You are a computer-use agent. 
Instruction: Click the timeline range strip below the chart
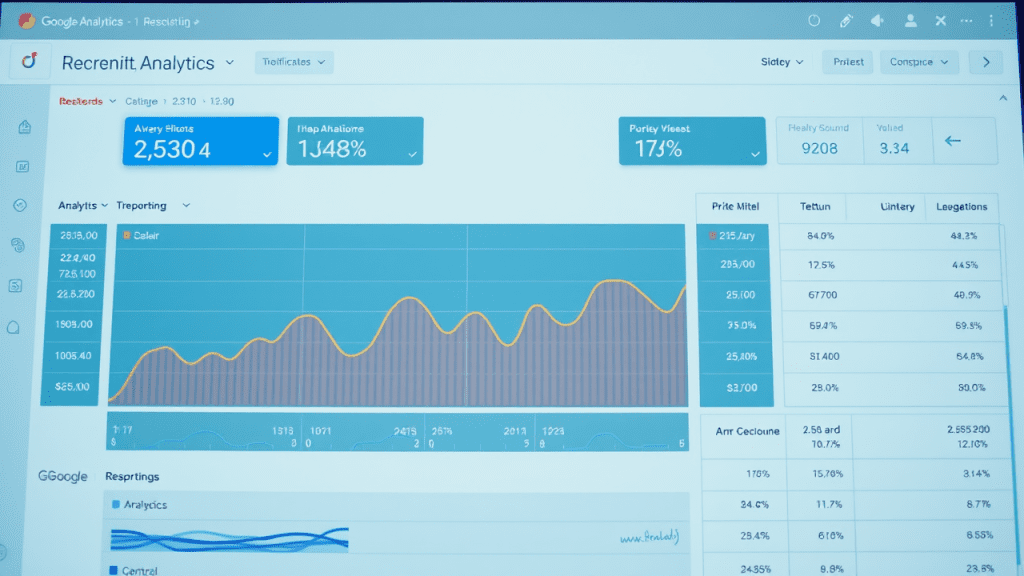point(397,432)
